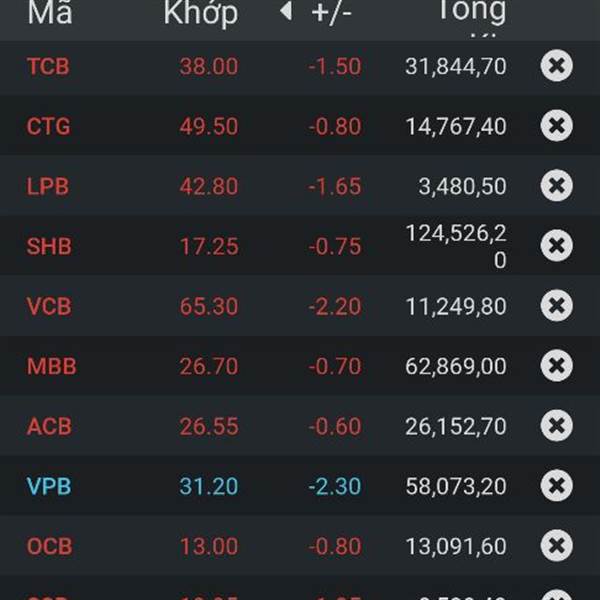Remove ACB from the watchlist
Image resolution: width=600 pixels, height=600 pixels.
pos(556,426)
